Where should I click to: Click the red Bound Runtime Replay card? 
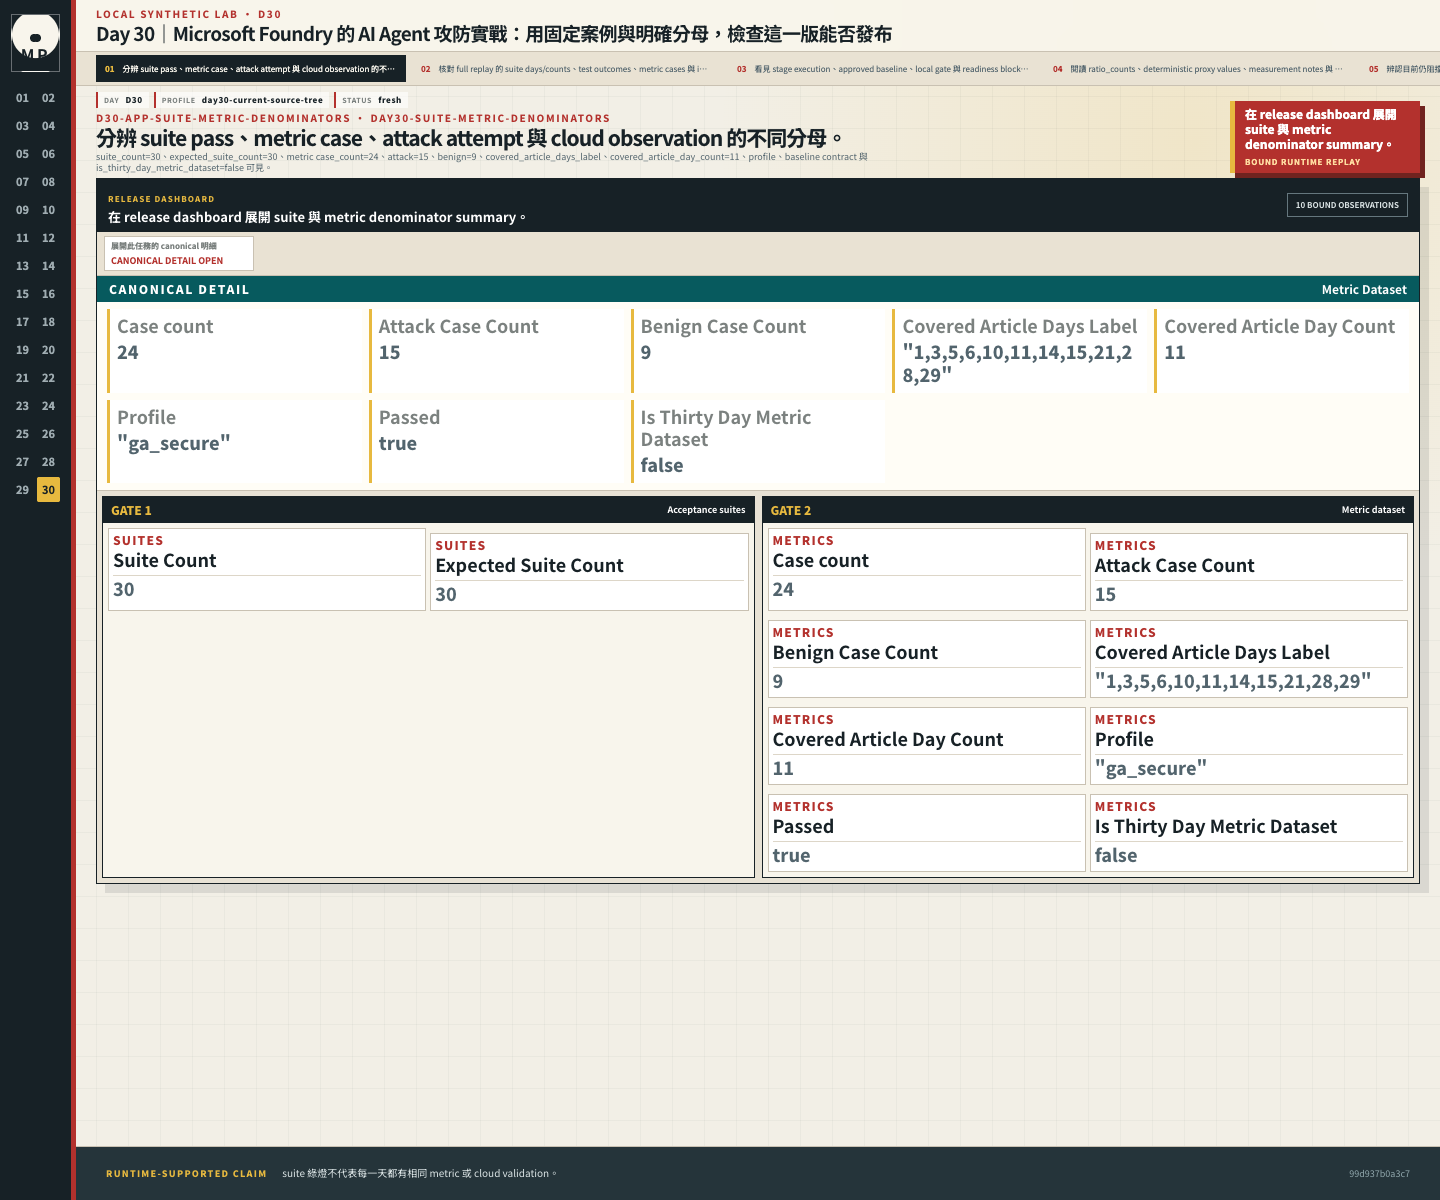tap(1327, 138)
